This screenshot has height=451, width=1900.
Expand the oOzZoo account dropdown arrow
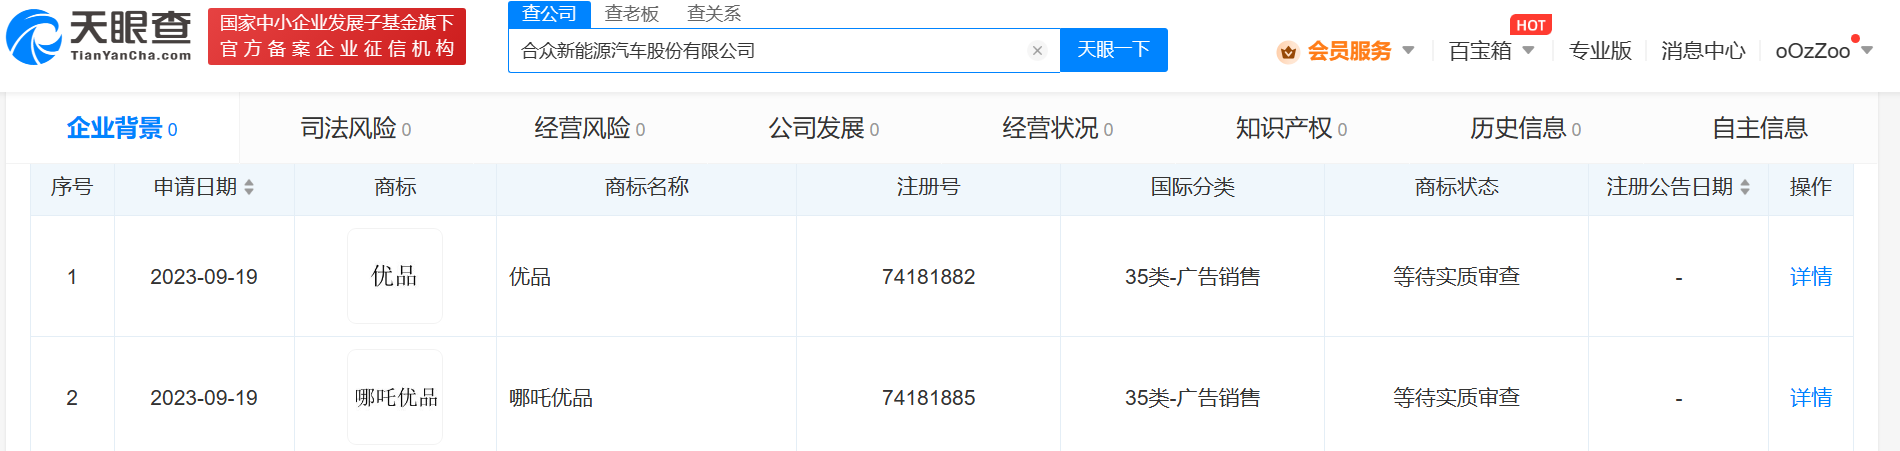point(1866,50)
